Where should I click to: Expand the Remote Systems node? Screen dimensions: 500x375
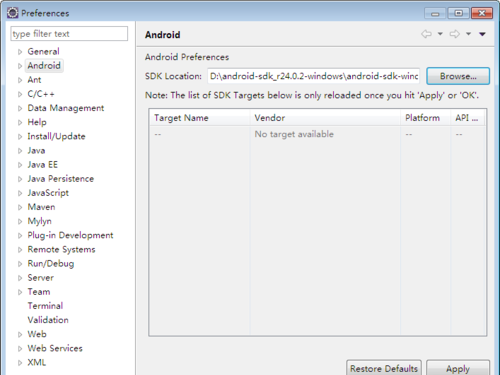[20, 250]
